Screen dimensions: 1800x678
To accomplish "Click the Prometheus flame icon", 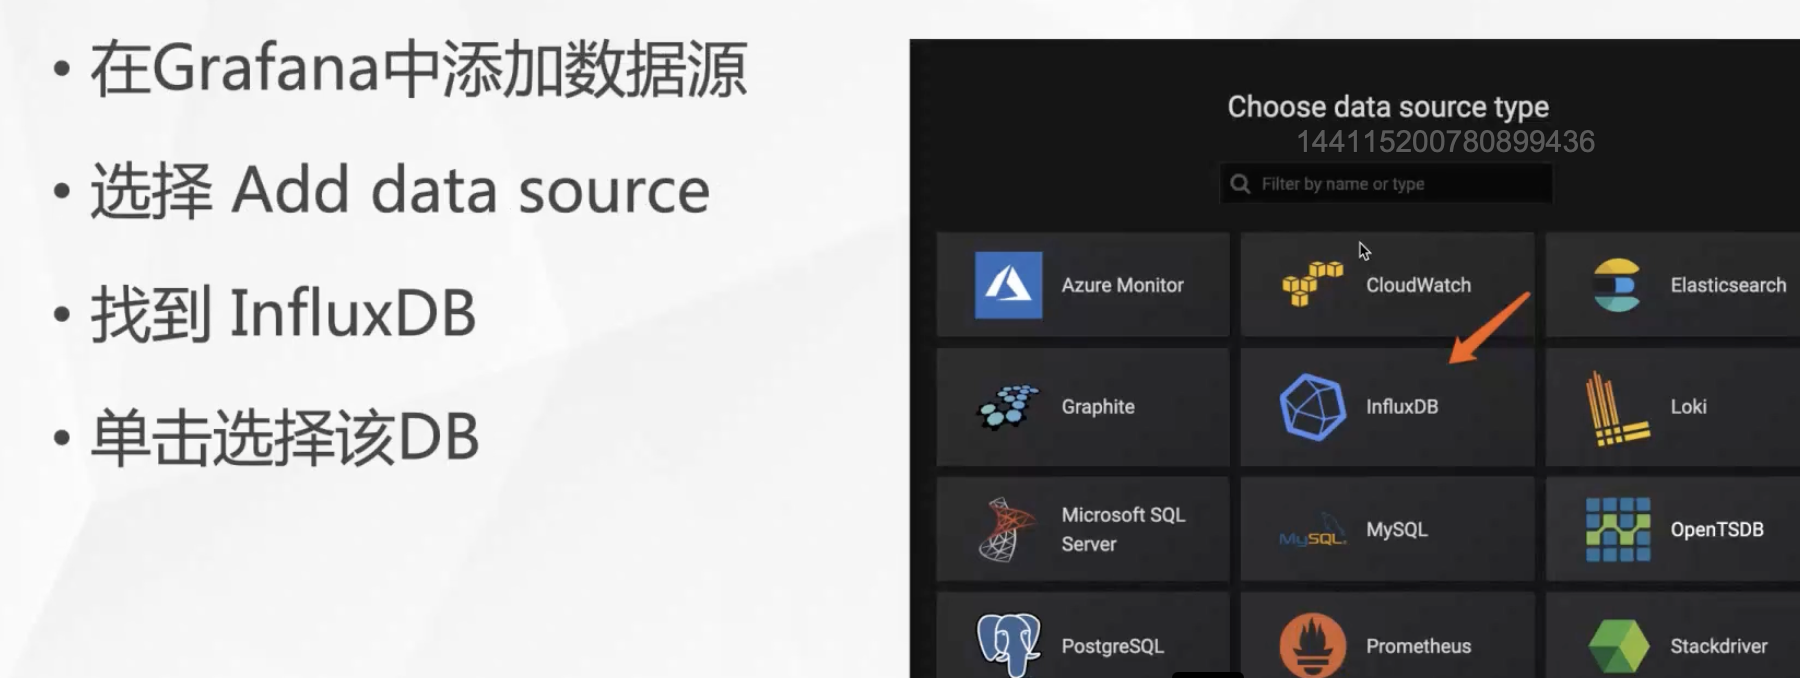I will click(1312, 646).
